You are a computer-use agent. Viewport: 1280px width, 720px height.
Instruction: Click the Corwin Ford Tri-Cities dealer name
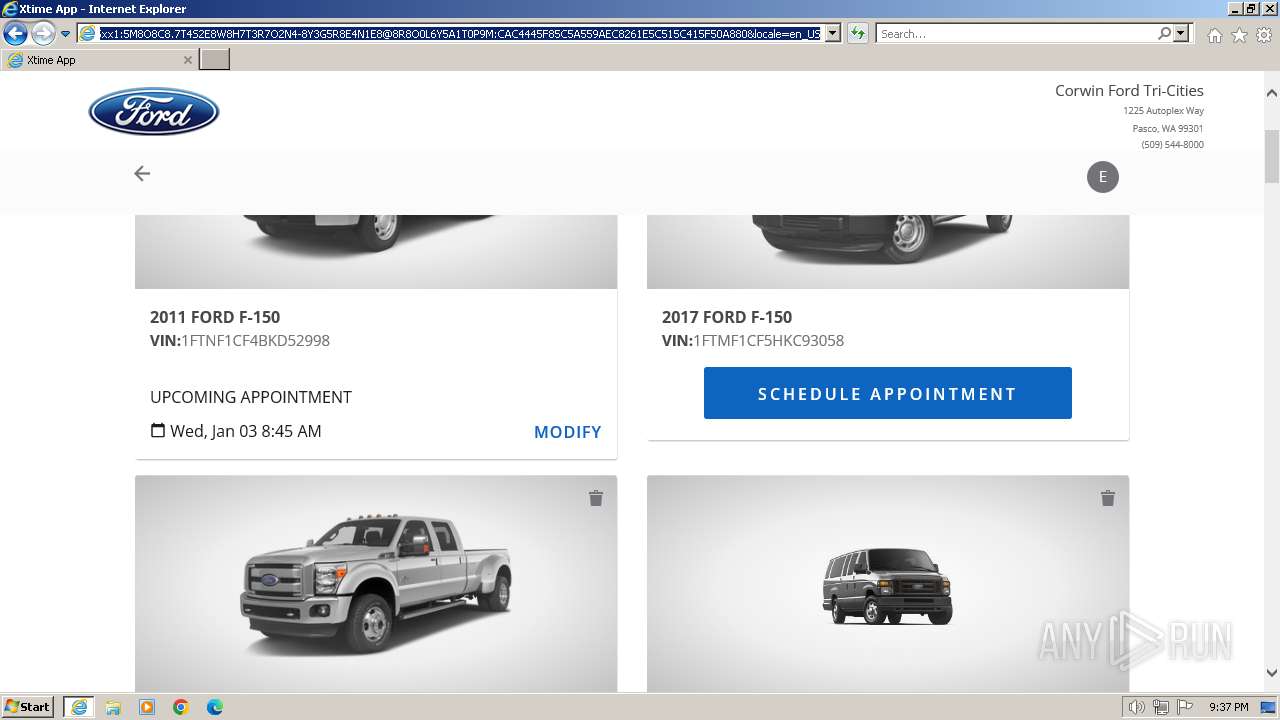(1129, 90)
